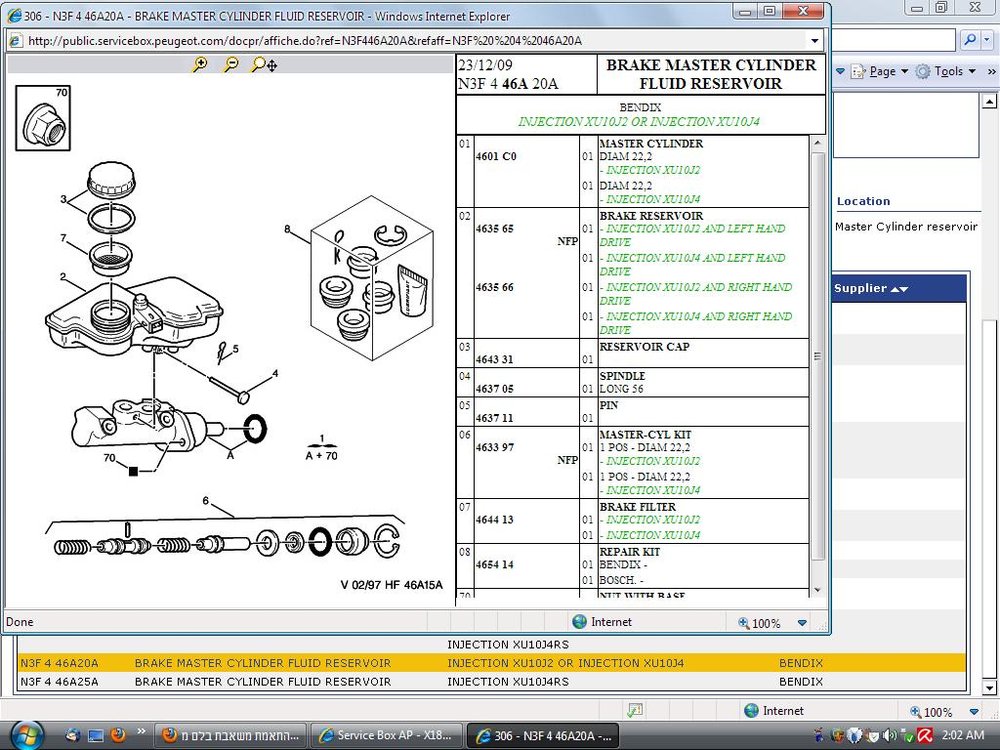Select the N3F 4 46A25A row
The height and width of the screenshot is (750, 1000).
tap(490, 682)
